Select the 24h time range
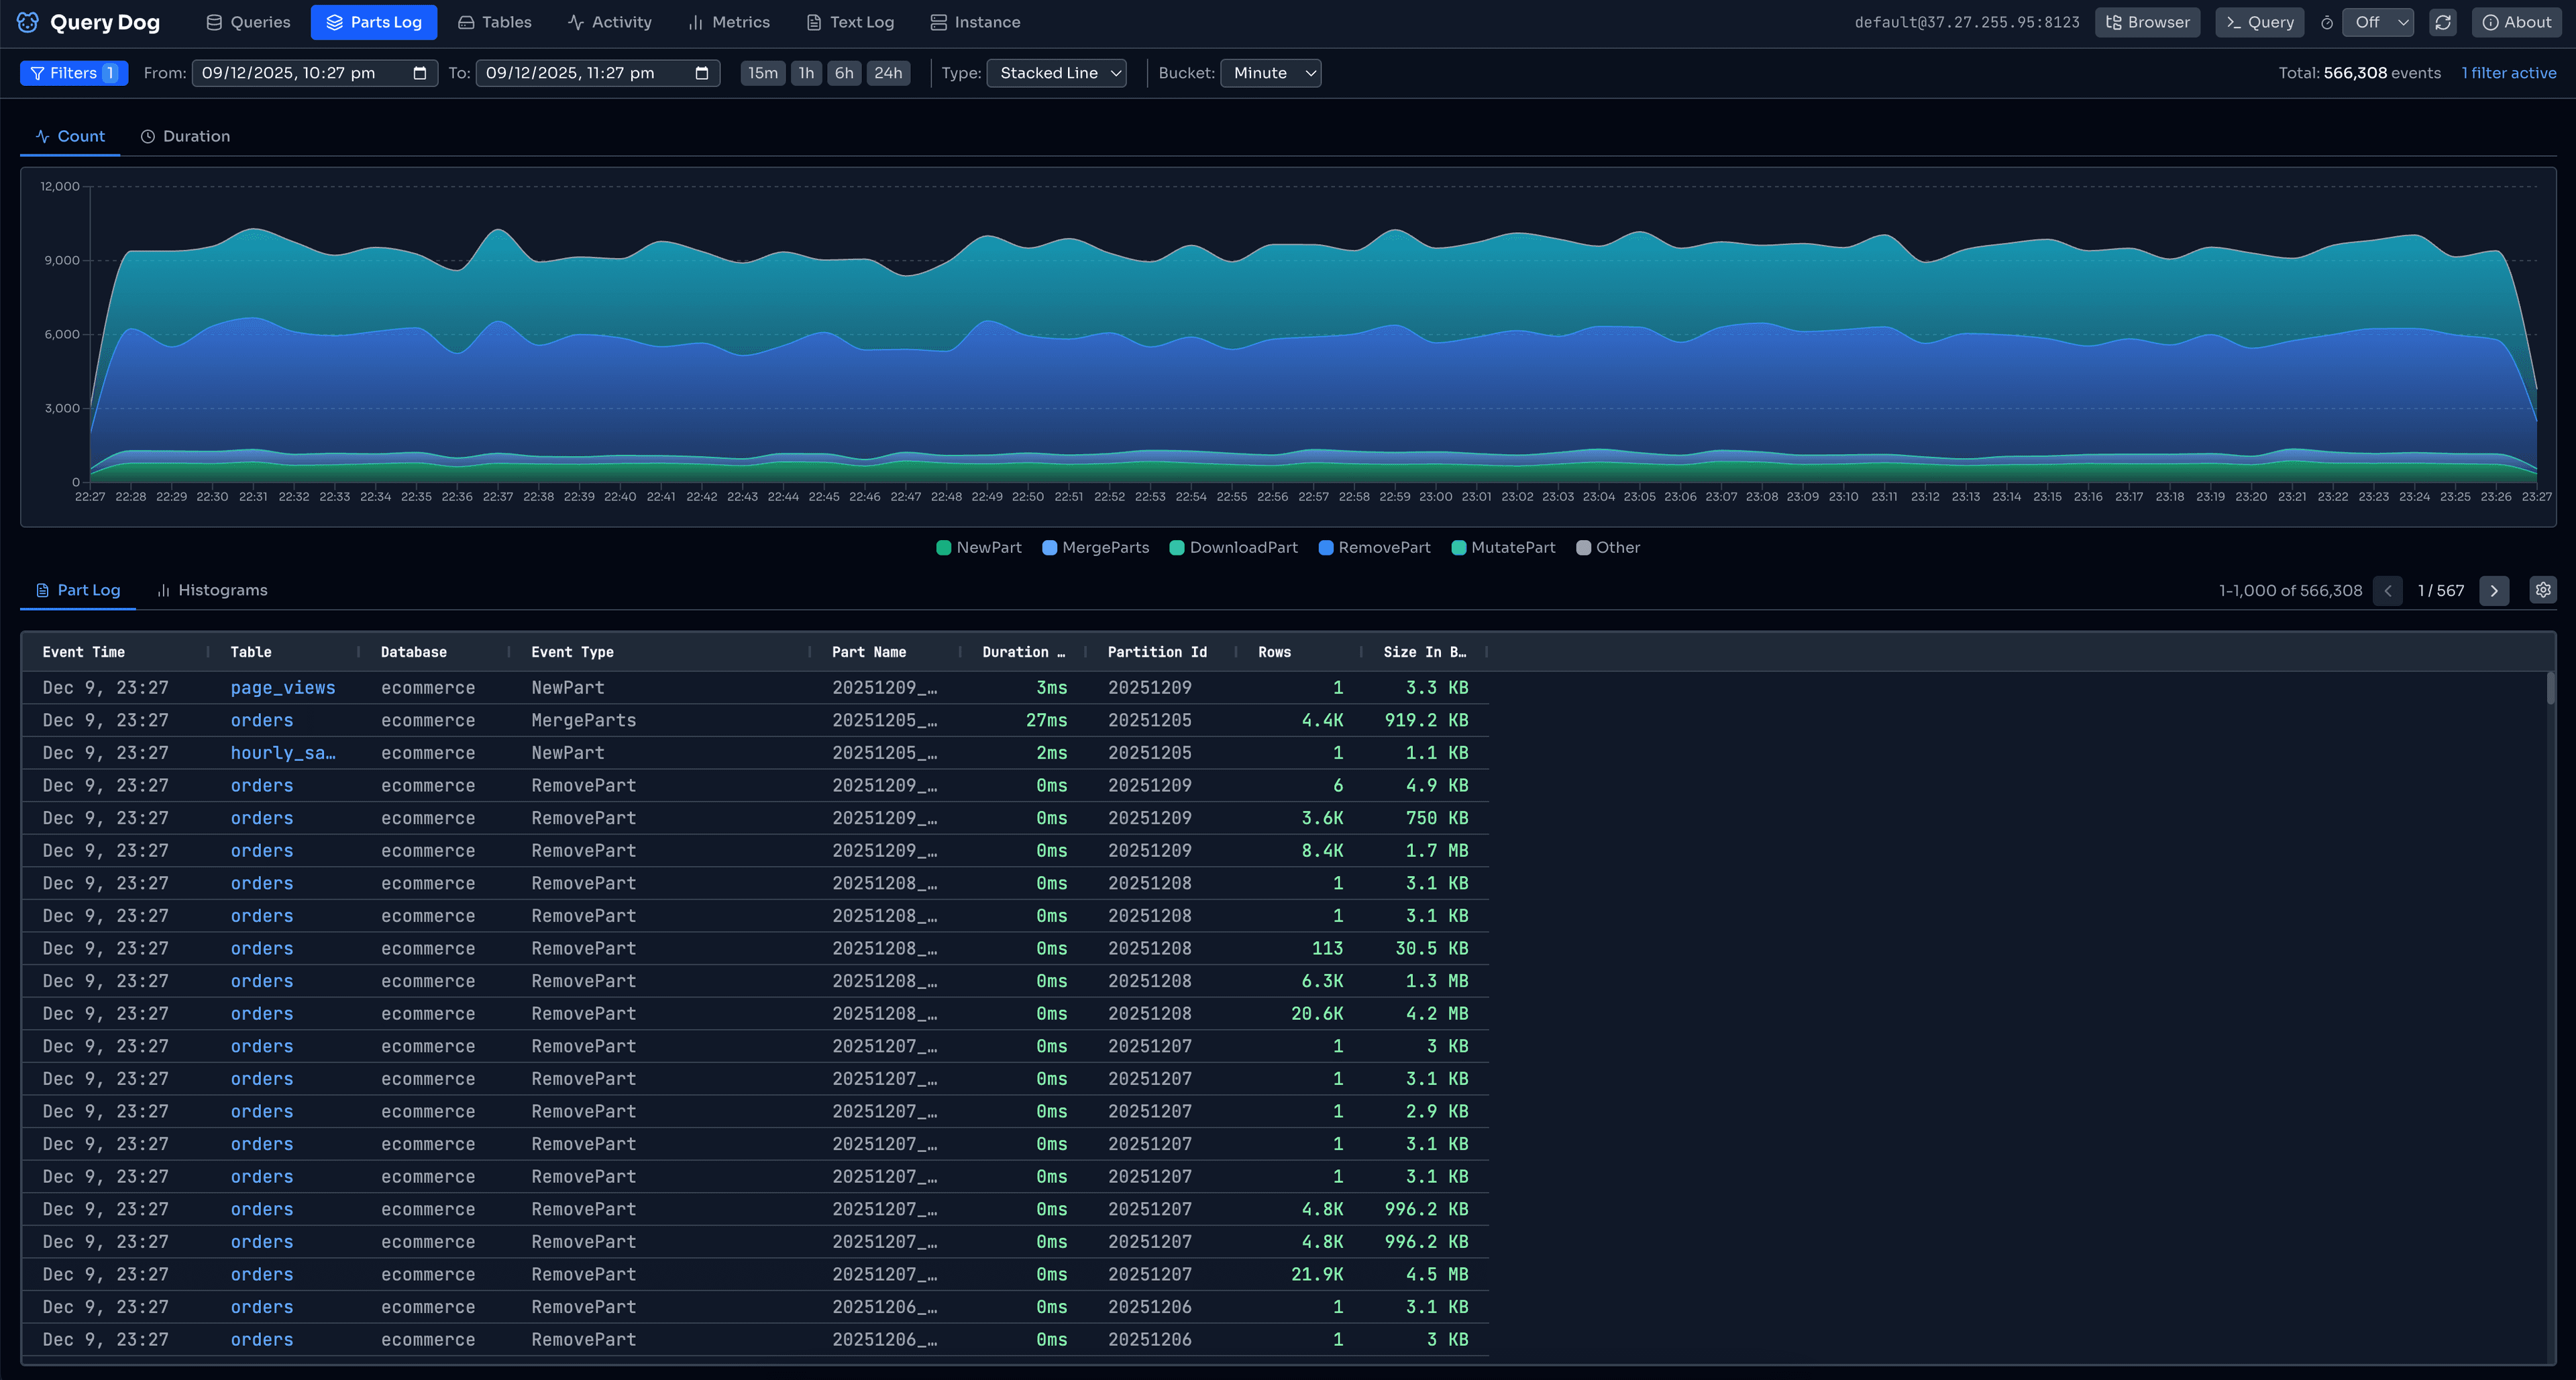This screenshot has height=1380, width=2576. 888,73
